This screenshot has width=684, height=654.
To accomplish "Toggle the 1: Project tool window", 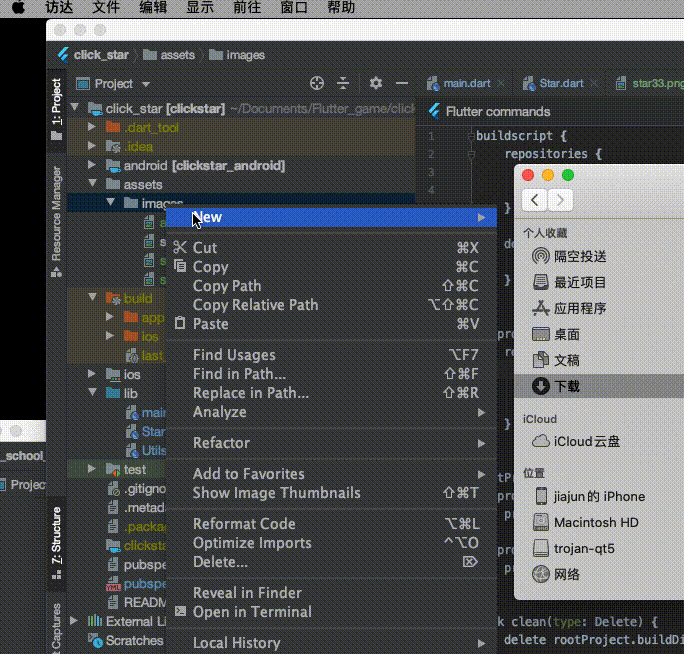I will point(57,109).
